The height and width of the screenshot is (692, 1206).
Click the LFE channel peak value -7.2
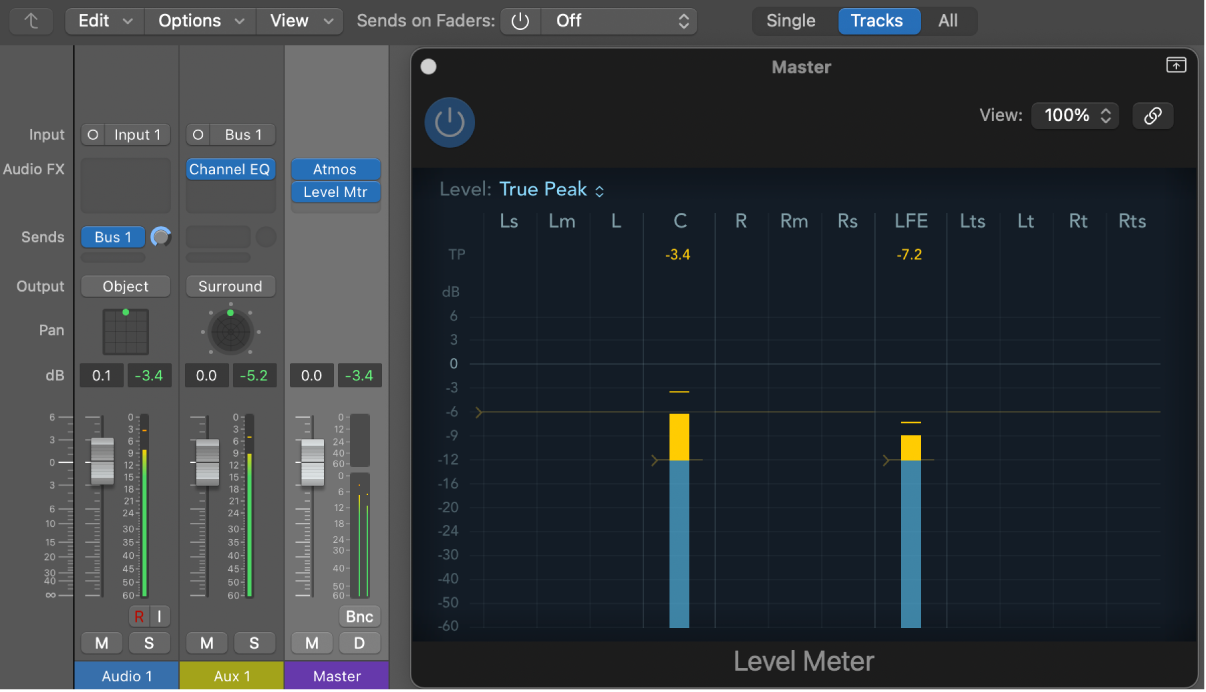pos(909,255)
